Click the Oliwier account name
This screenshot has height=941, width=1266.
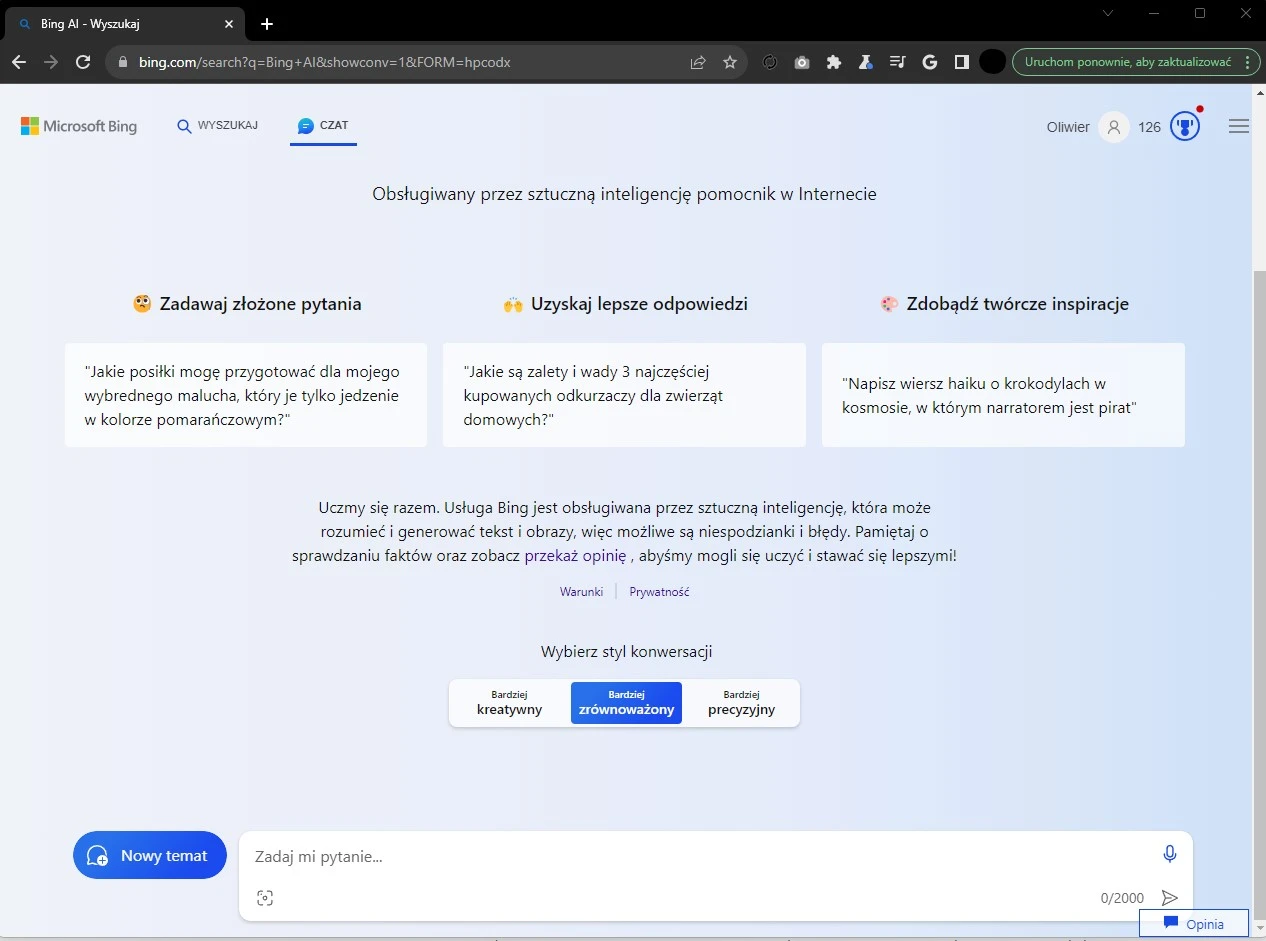tap(1068, 127)
